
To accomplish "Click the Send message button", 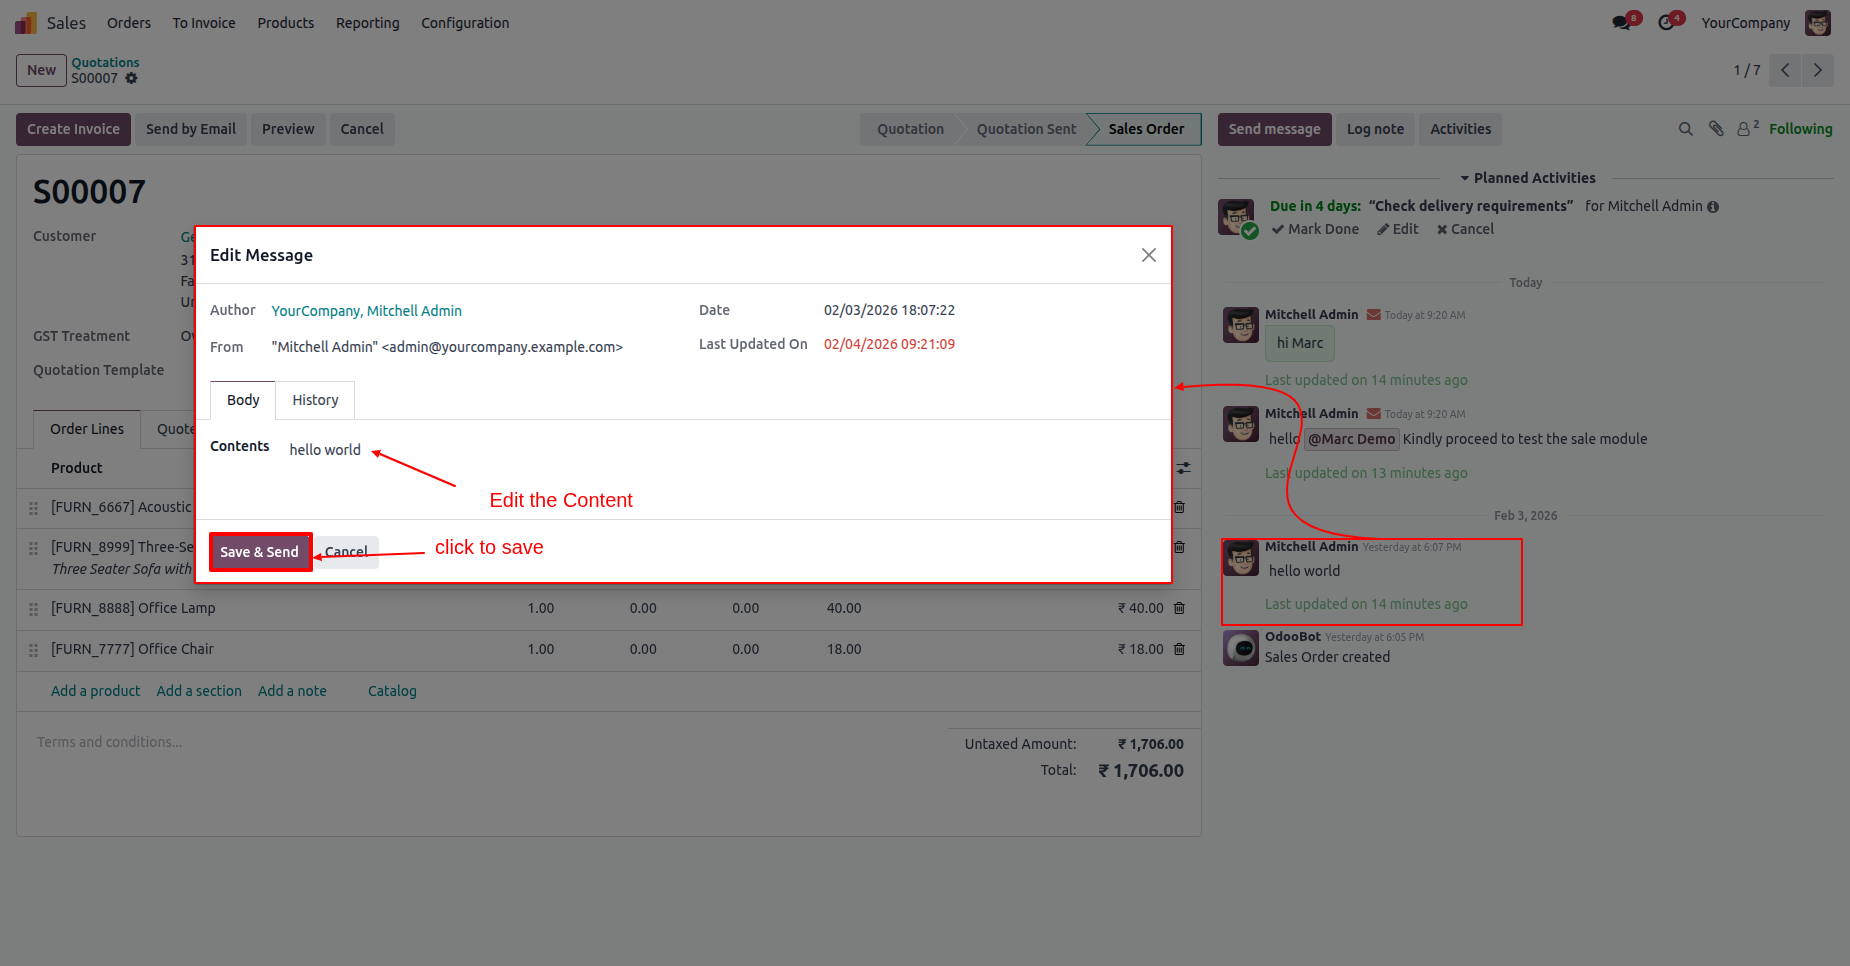I will pos(1274,129).
